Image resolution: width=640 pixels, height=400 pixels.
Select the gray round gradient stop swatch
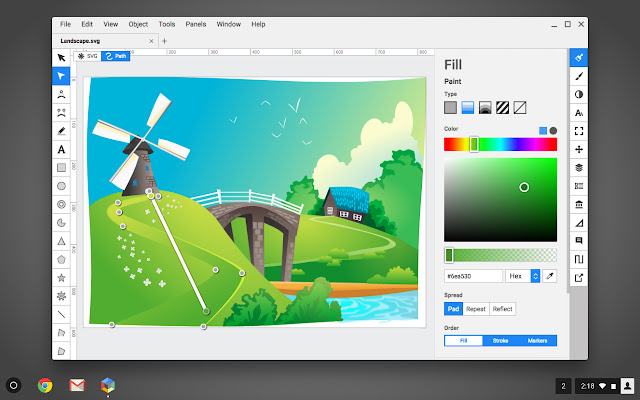tap(553, 131)
